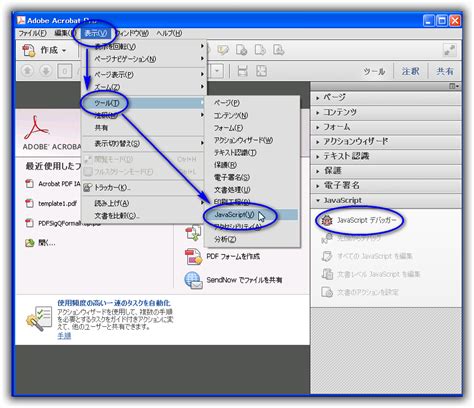This screenshot has width=474, height=408.
Task: Go to previous page with up arrow
Action: 27,71
